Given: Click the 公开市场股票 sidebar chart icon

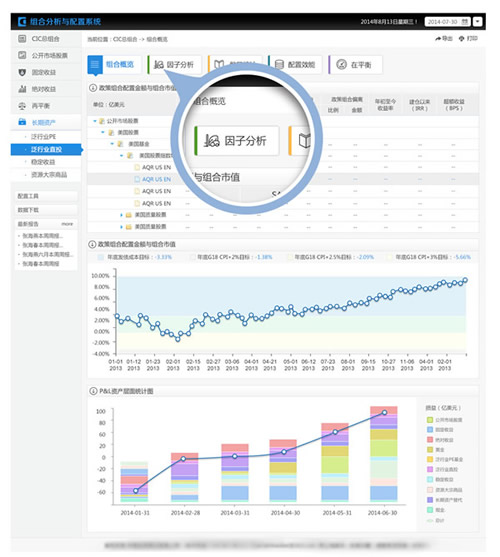Looking at the screenshot, I should [x=22, y=55].
